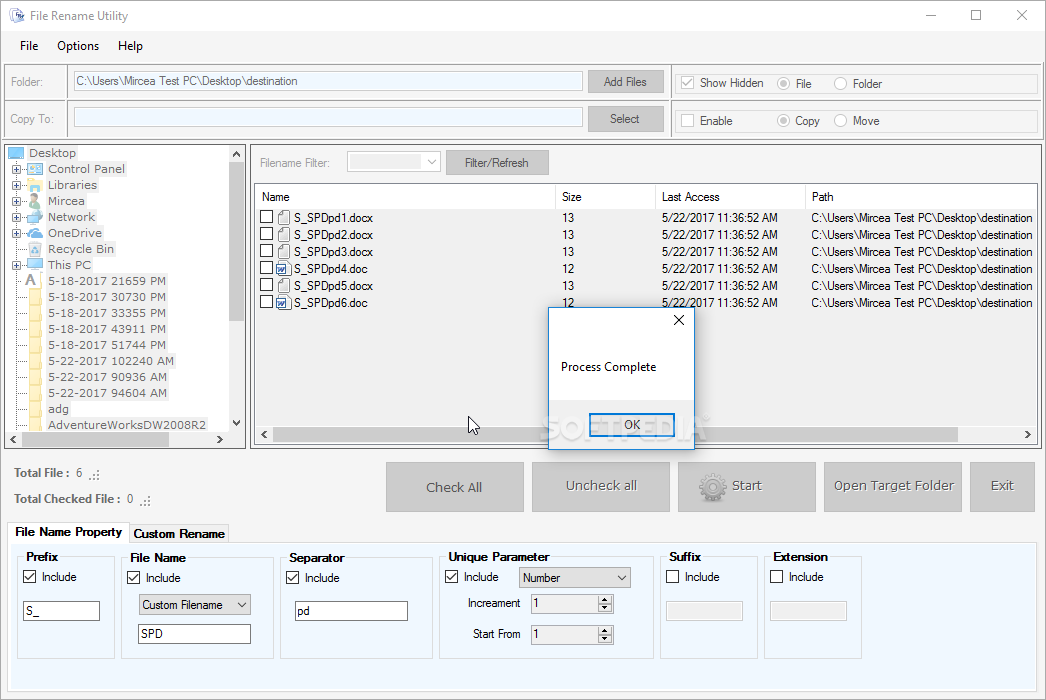Image resolution: width=1046 pixels, height=700 pixels.
Task: Click the Network icon in tree
Action: point(35,217)
